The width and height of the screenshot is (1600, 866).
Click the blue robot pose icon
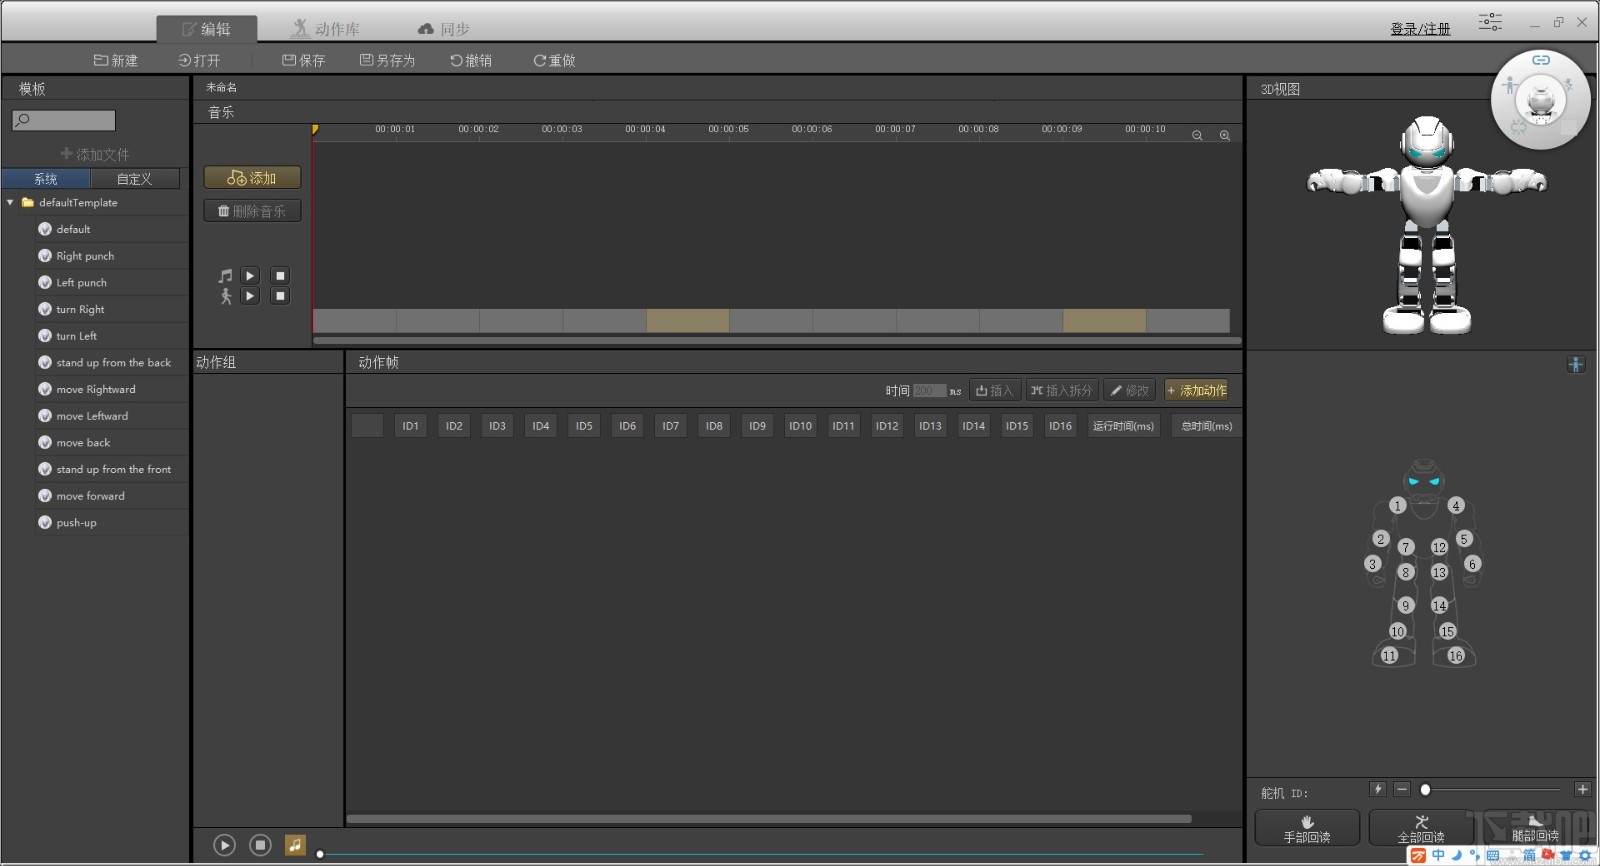click(x=1576, y=365)
